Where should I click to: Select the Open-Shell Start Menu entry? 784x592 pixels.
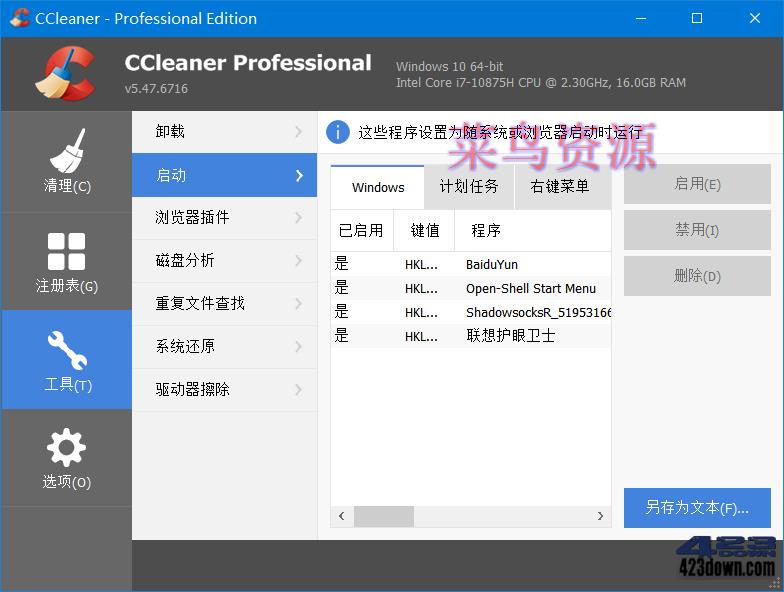[530, 289]
